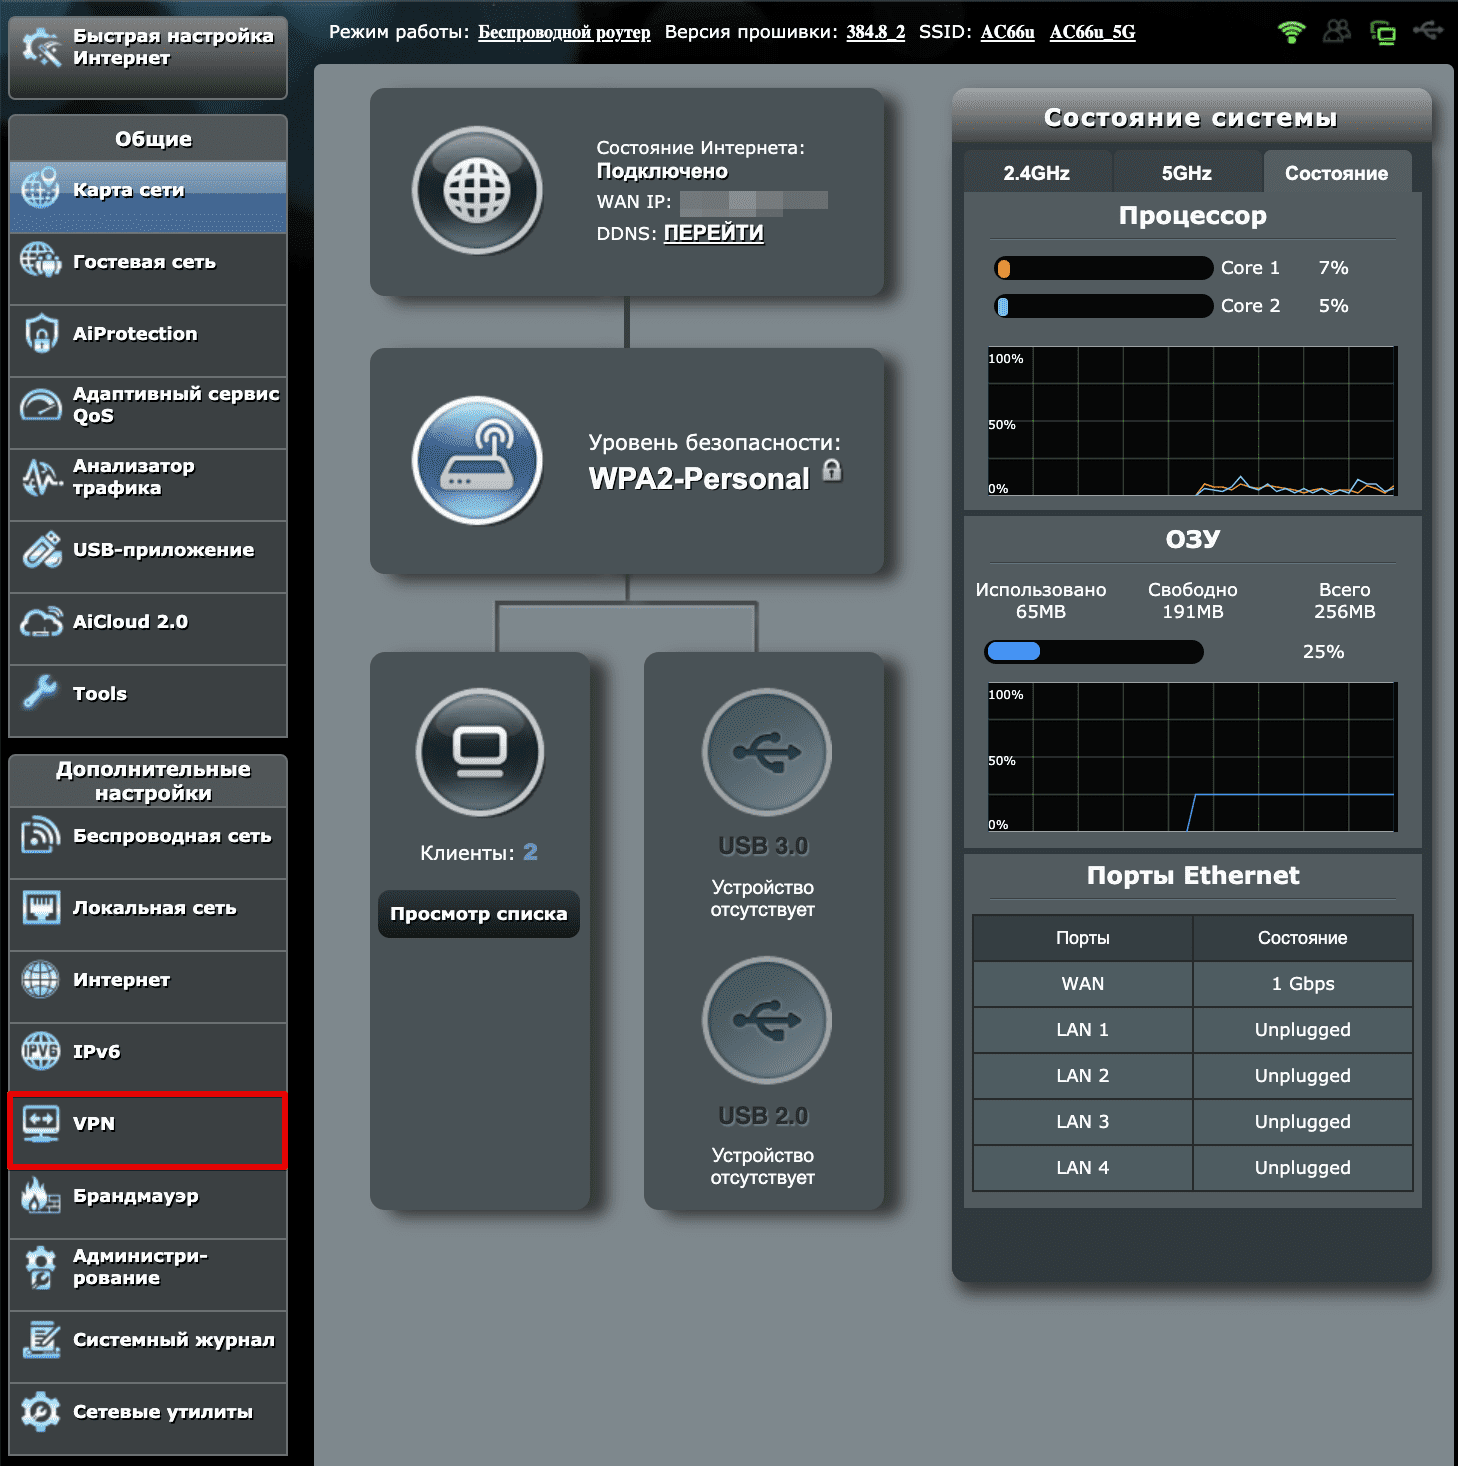Open the Анализатор трафика tool
The width and height of the screenshot is (1458, 1466).
133,477
